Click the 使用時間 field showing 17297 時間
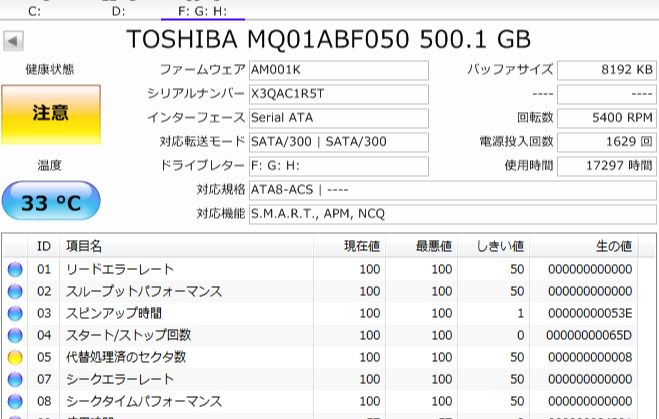The image size is (659, 419). tap(607, 165)
